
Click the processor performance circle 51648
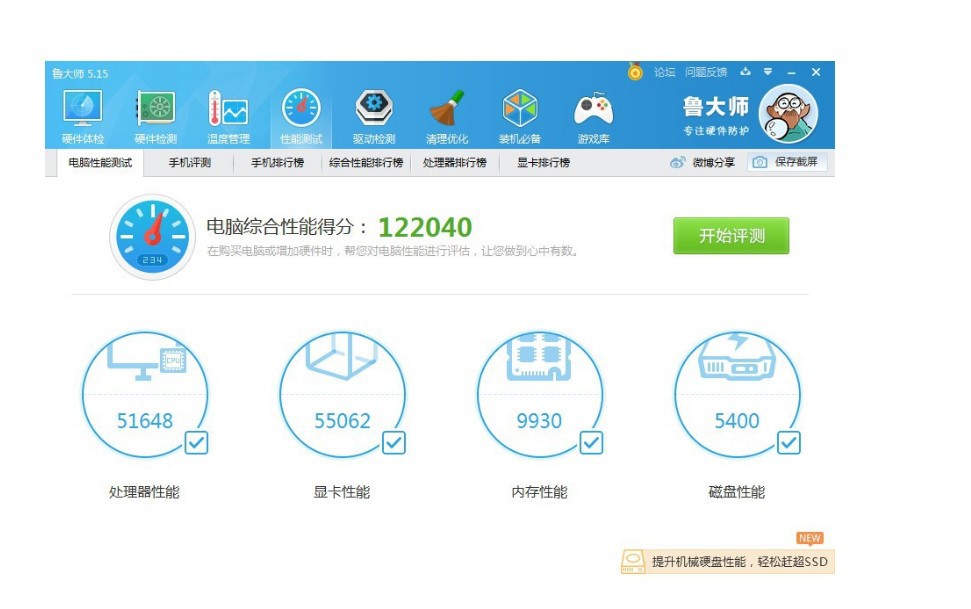click(145, 395)
